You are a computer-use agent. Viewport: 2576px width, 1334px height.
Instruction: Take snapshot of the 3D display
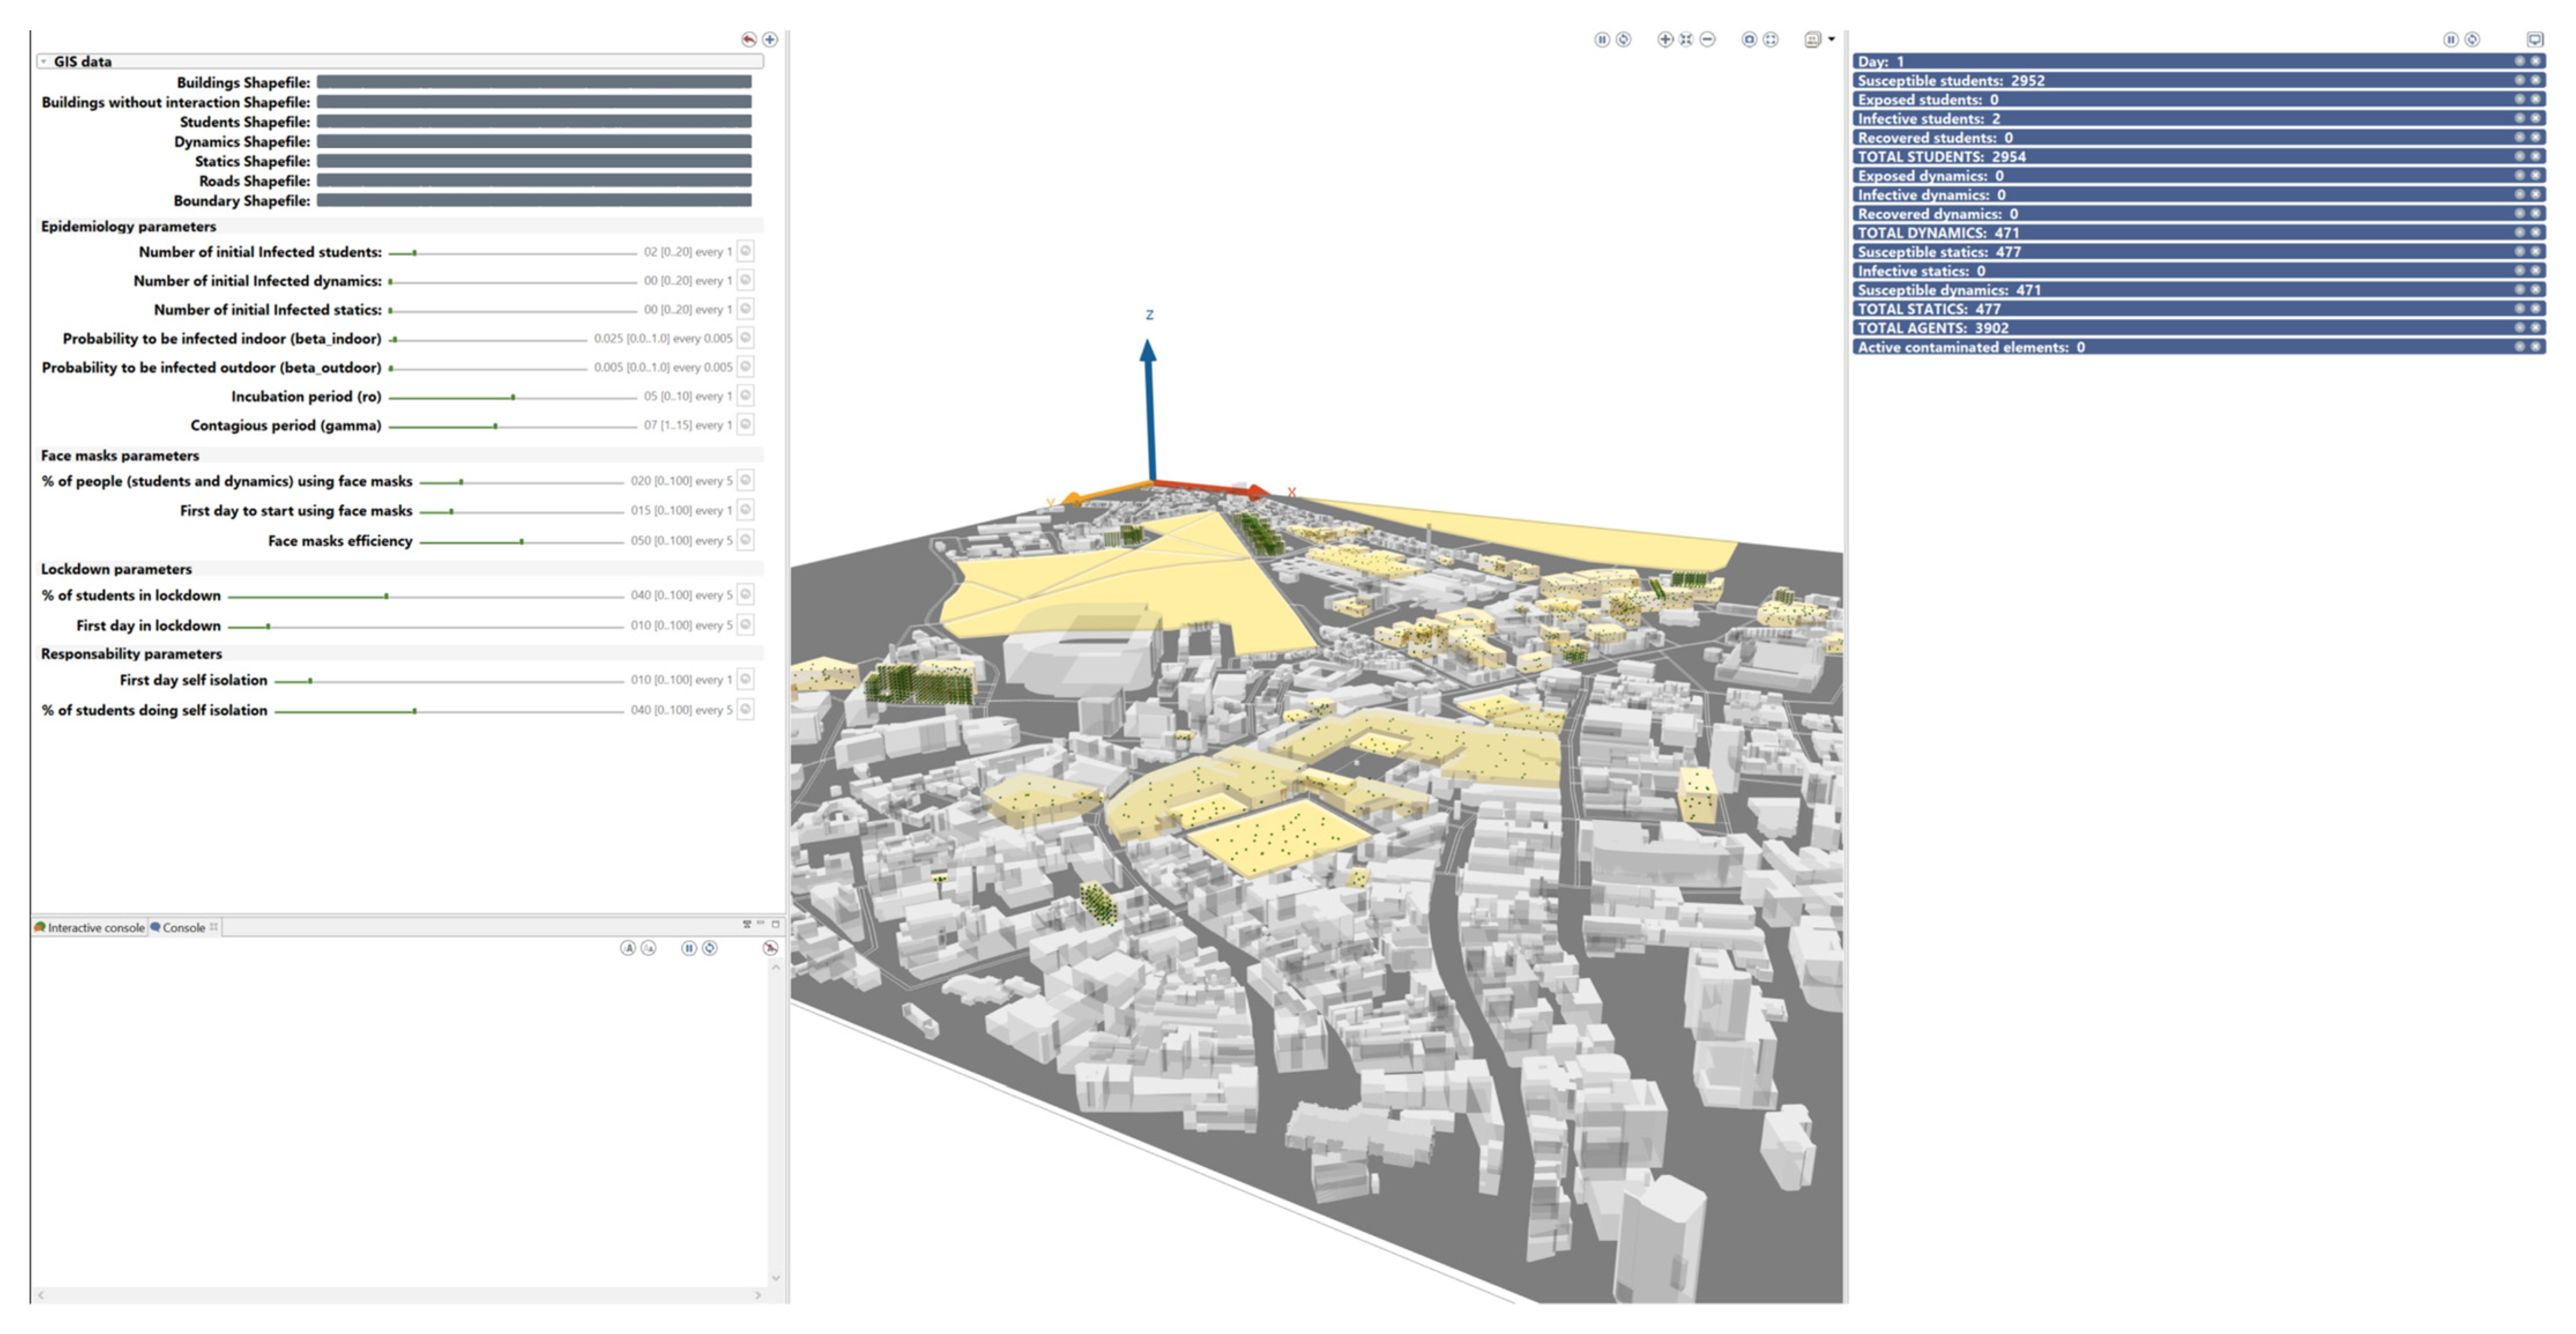coord(1748,39)
